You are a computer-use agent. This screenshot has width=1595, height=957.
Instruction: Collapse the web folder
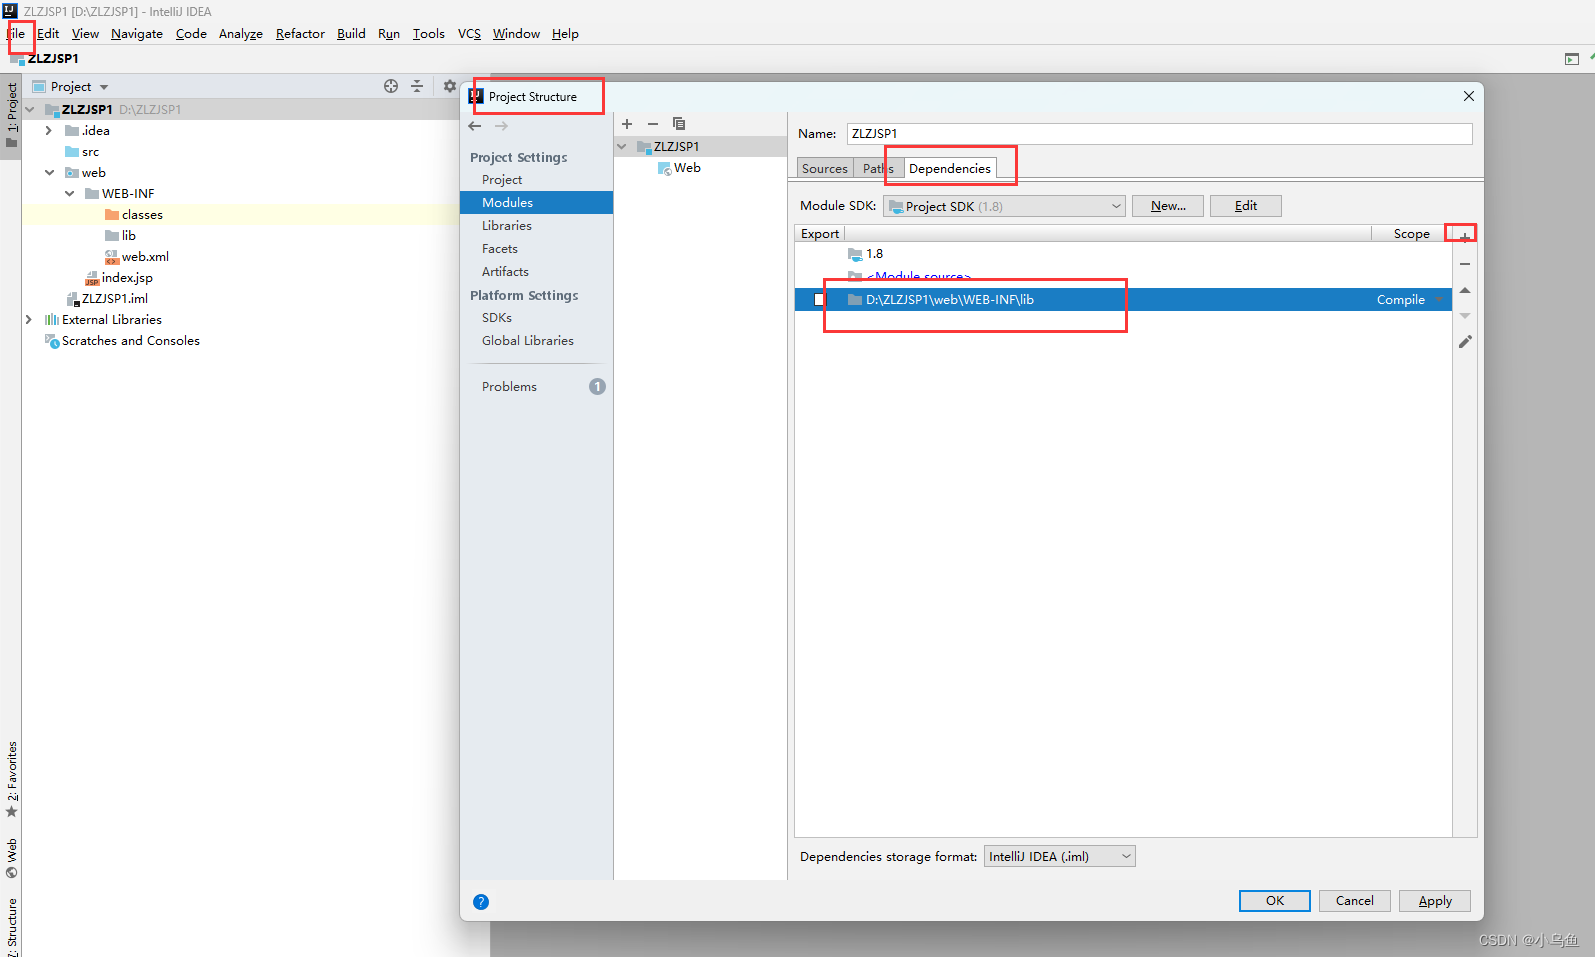(49, 173)
